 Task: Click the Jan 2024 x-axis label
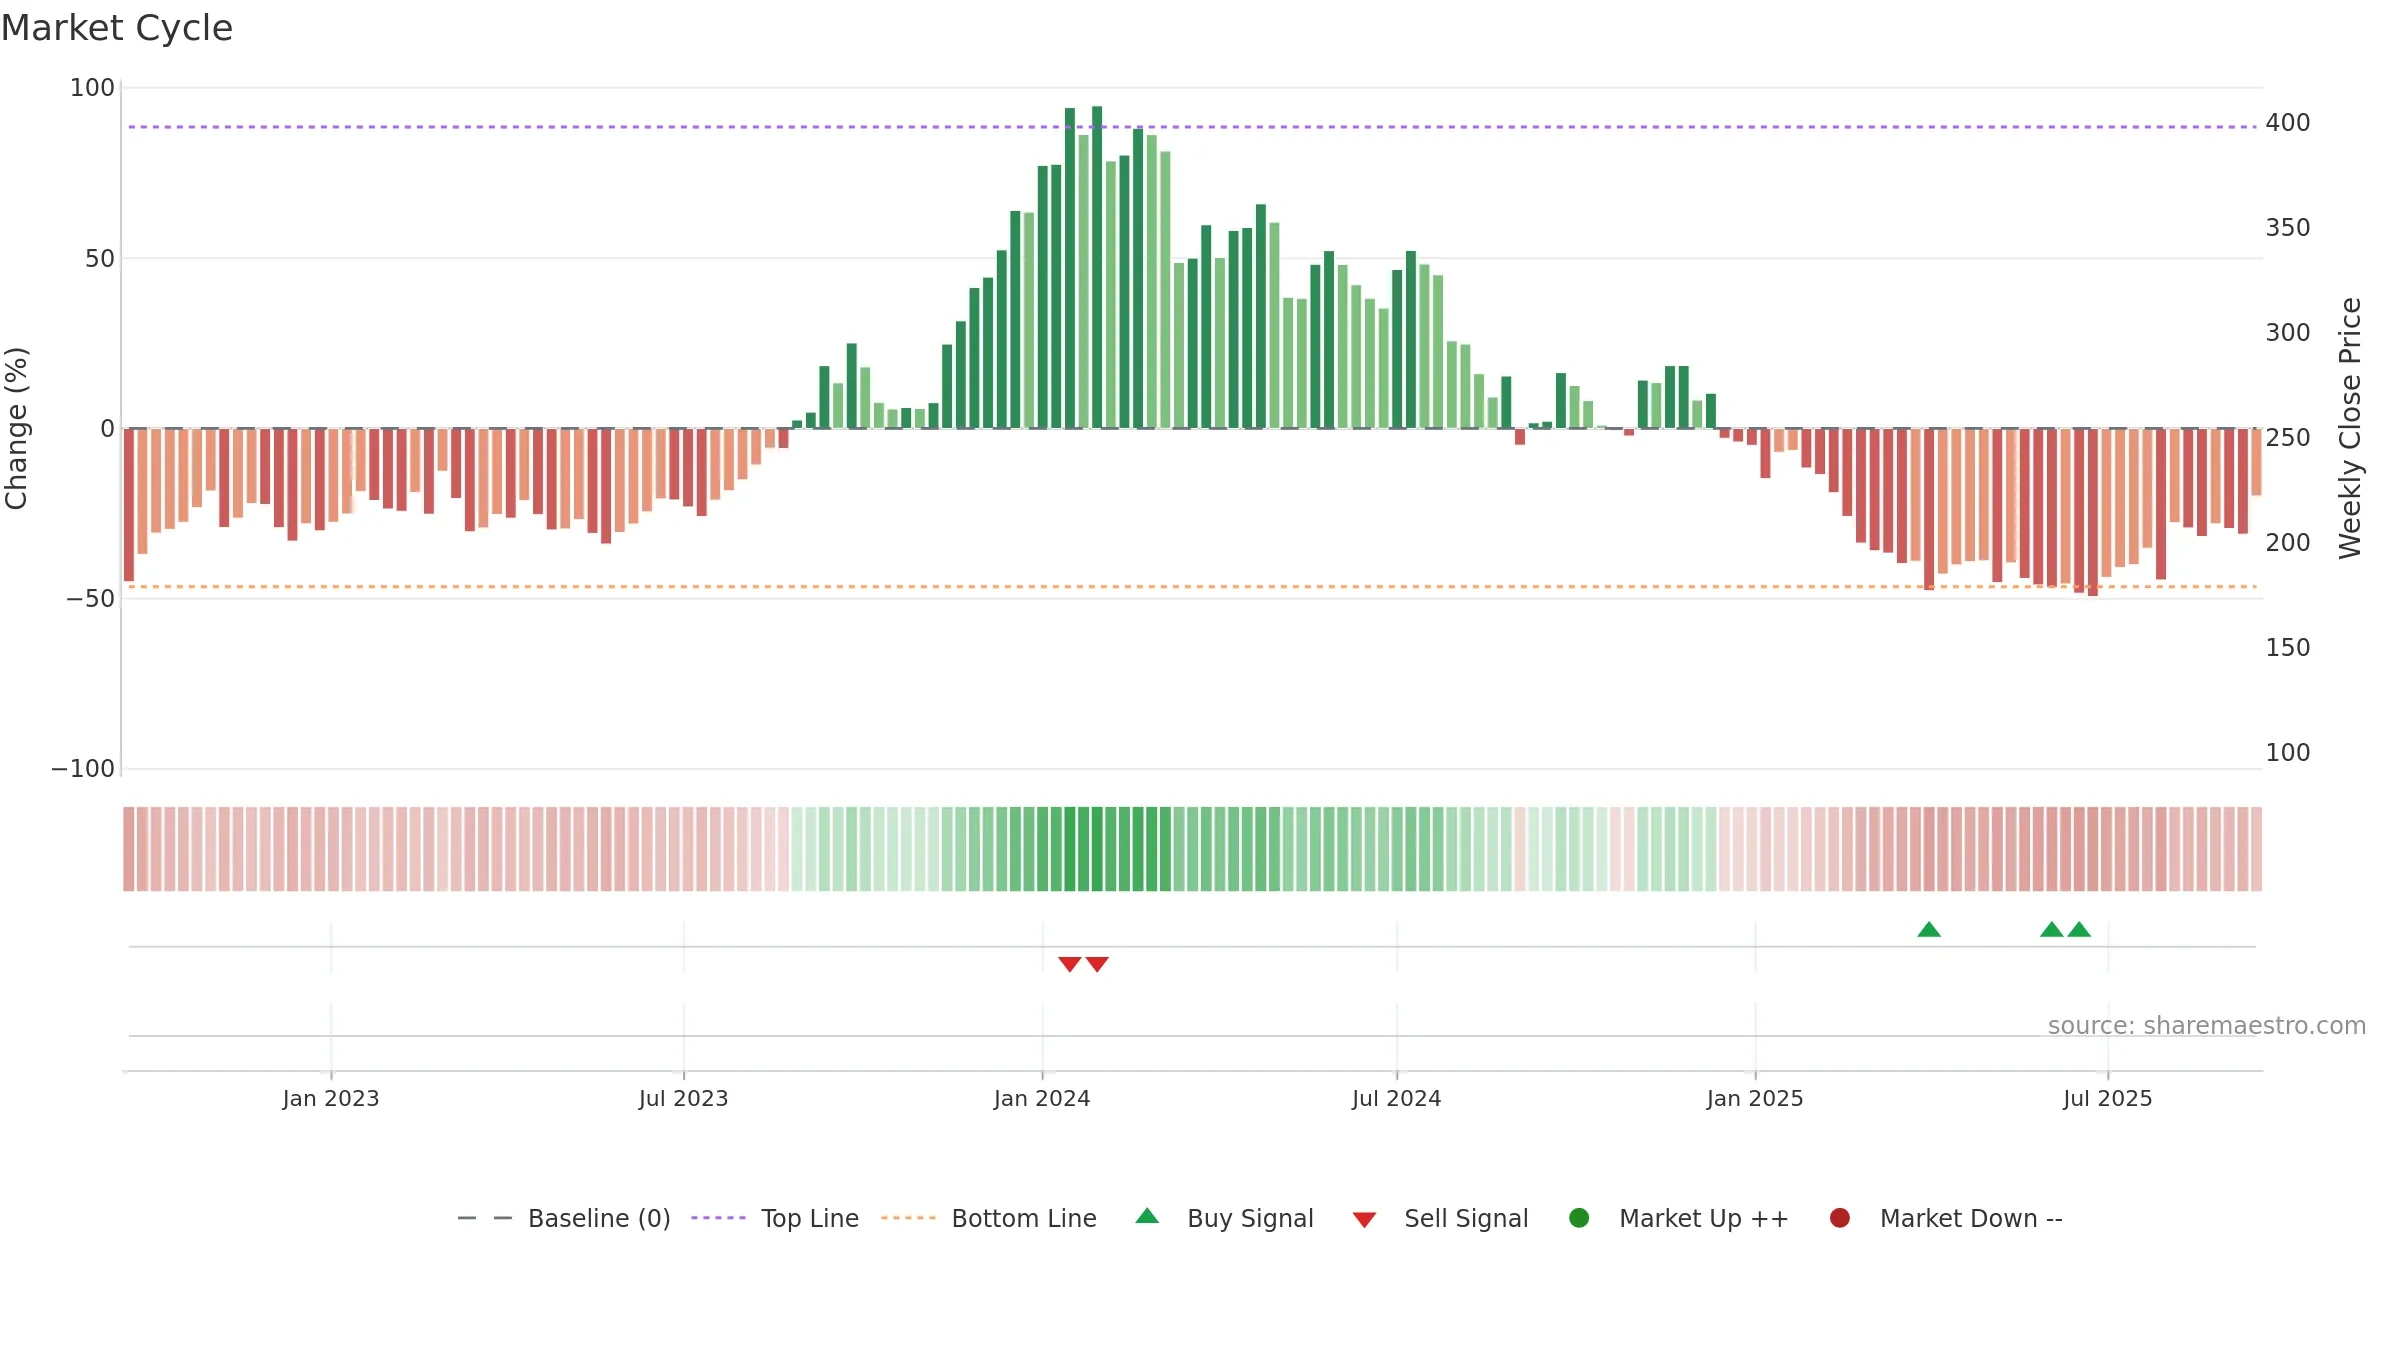(1042, 1099)
